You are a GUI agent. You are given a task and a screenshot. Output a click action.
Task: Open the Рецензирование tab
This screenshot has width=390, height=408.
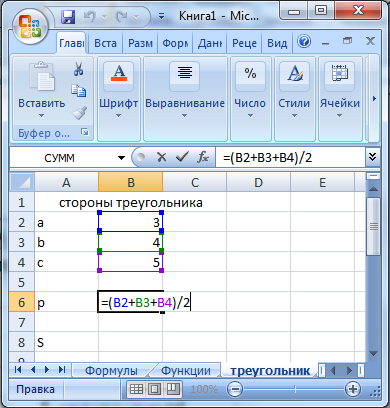click(244, 43)
